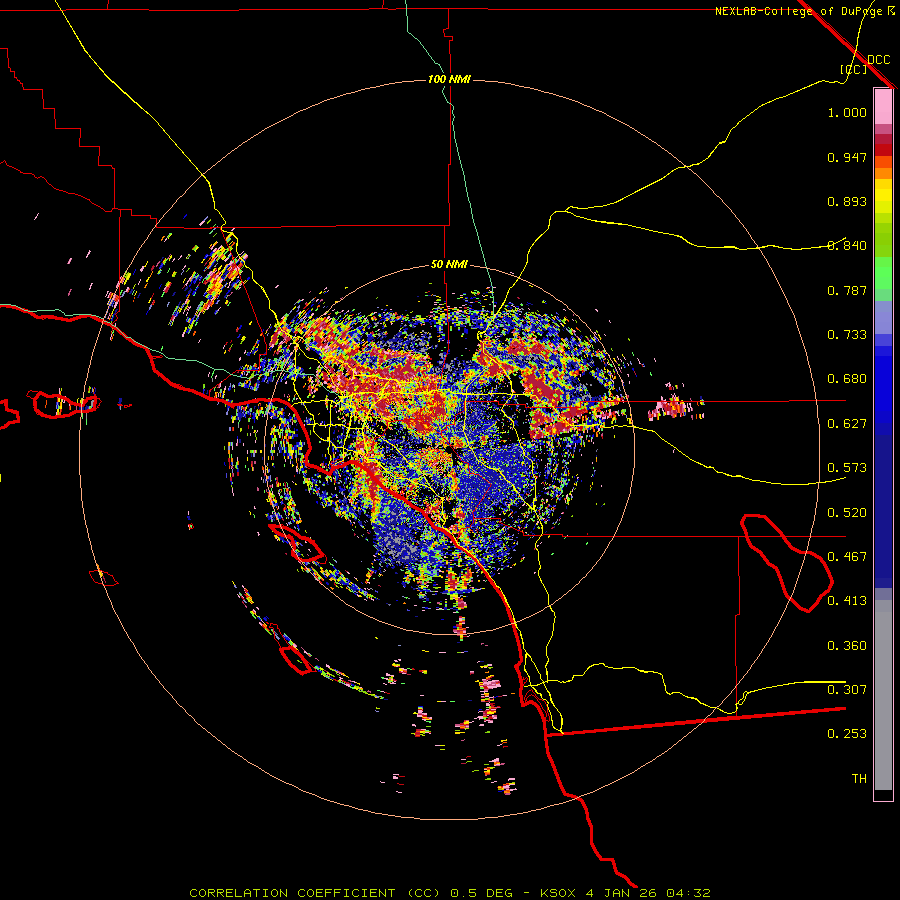Image resolution: width=900 pixels, height=900 pixels.
Task: Click the 0.573 value on the color scale
Action: 847,468
